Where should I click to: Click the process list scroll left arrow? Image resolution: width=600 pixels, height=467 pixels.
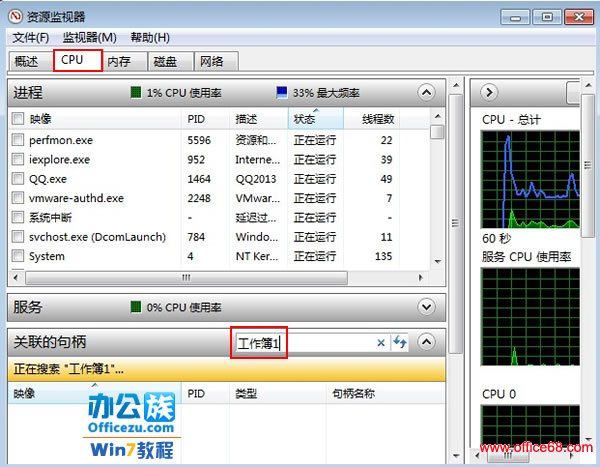pos(16,278)
